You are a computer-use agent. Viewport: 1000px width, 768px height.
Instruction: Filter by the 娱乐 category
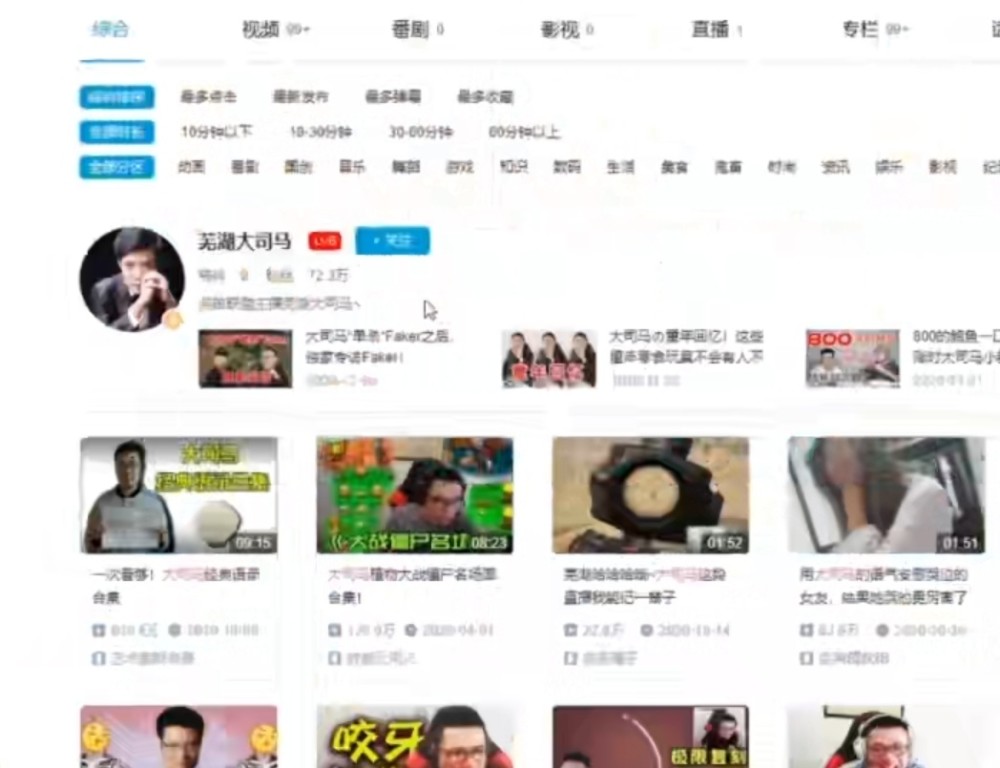pos(889,167)
